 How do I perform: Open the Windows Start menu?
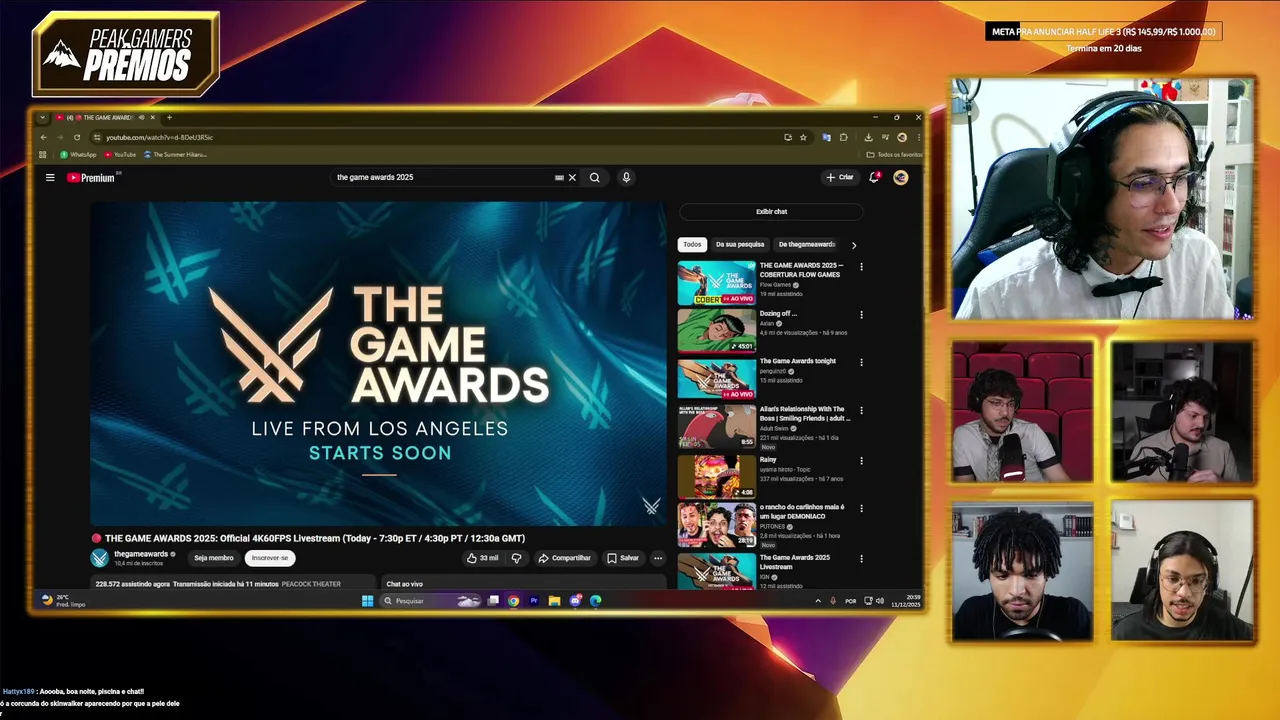click(367, 600)
